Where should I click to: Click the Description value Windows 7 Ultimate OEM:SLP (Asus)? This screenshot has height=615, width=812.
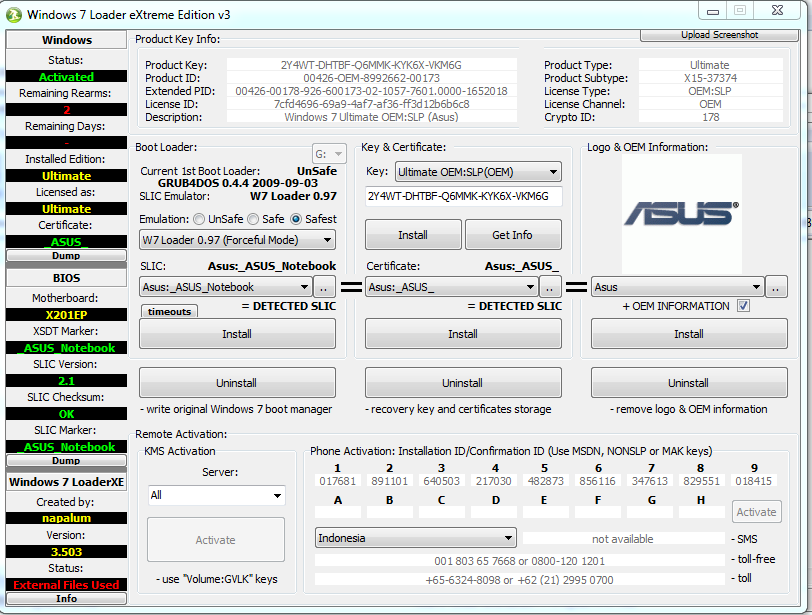(x=371, y=117)
